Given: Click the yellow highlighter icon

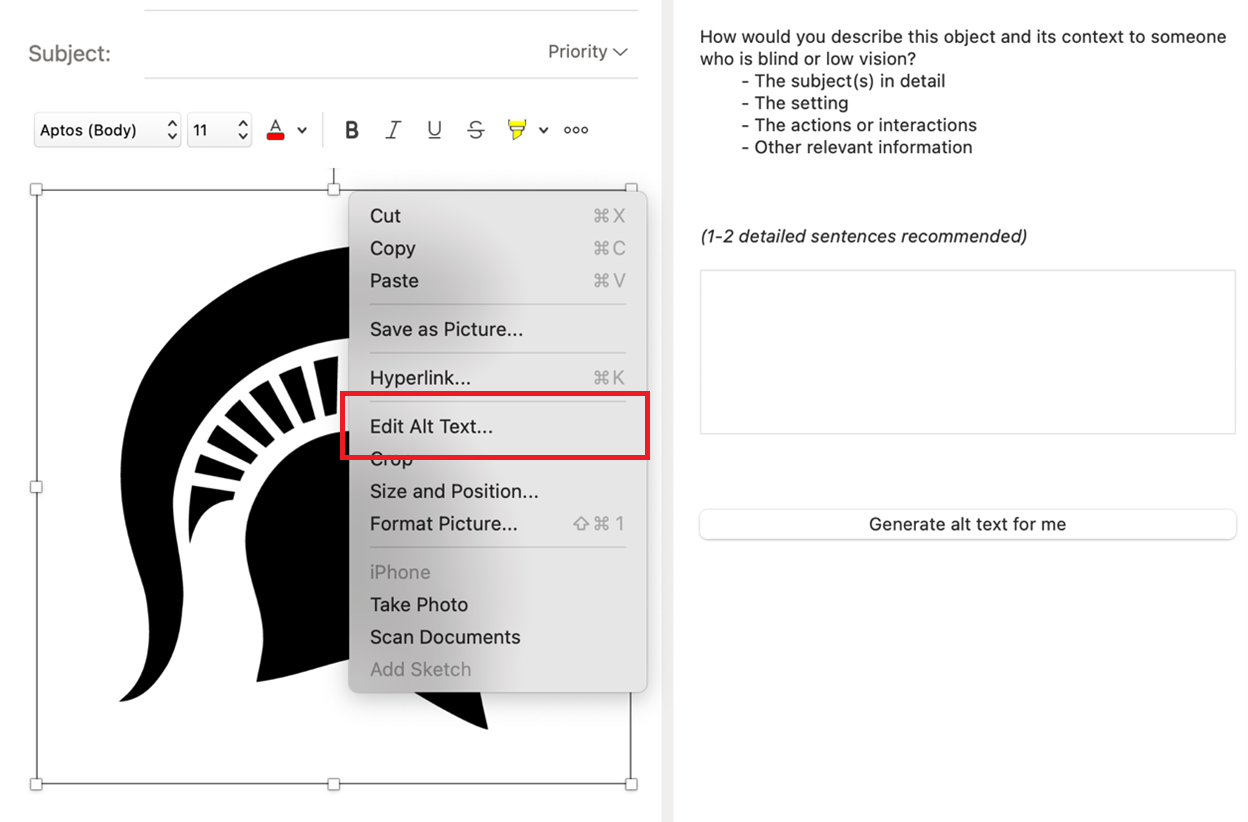Looking at the screenshot, I should pyautogui.click(x=516, y=130).
